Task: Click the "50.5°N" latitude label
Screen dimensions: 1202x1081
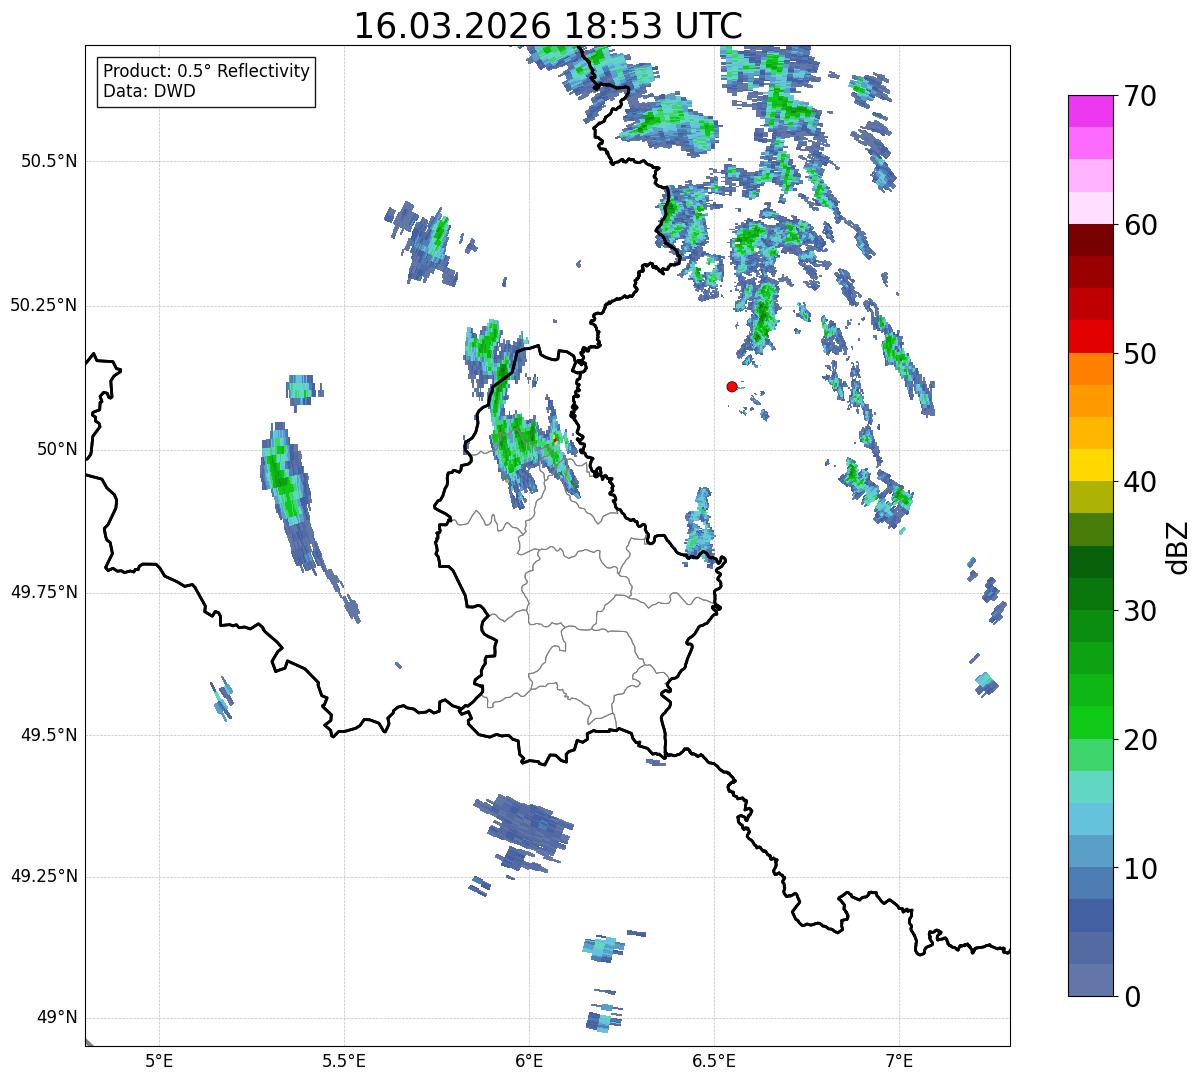Action: pos(49,161)
